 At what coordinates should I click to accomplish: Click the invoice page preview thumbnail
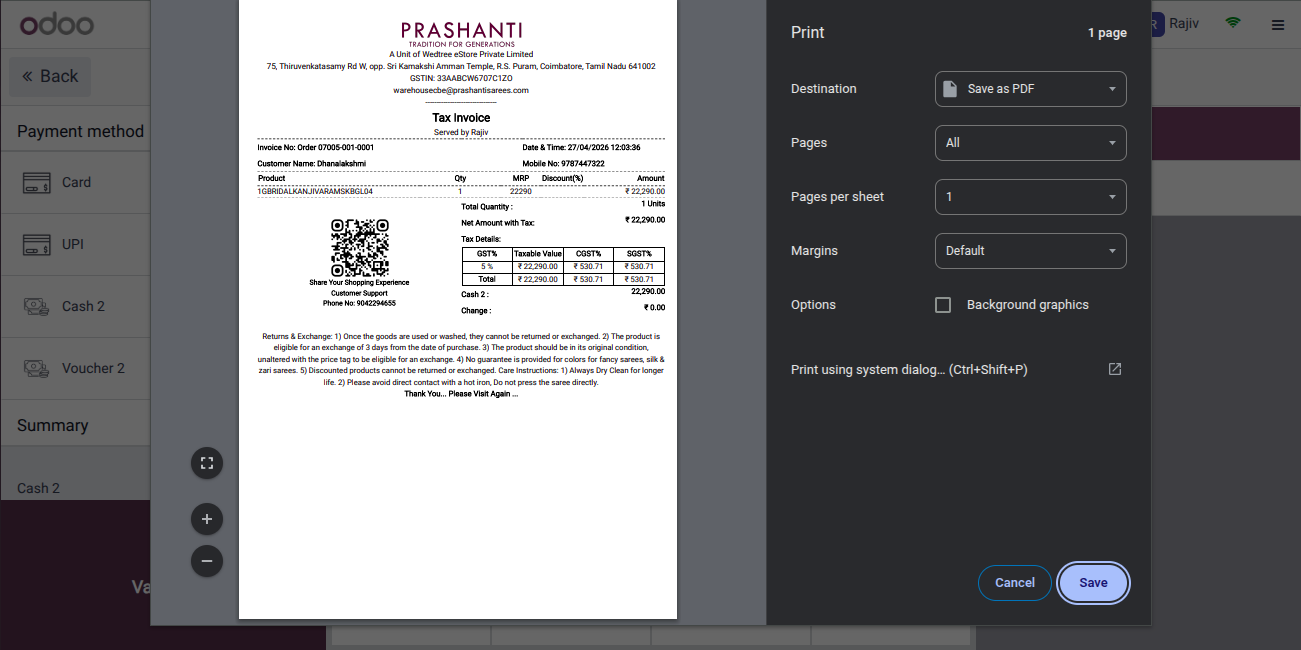pos(458,309)
